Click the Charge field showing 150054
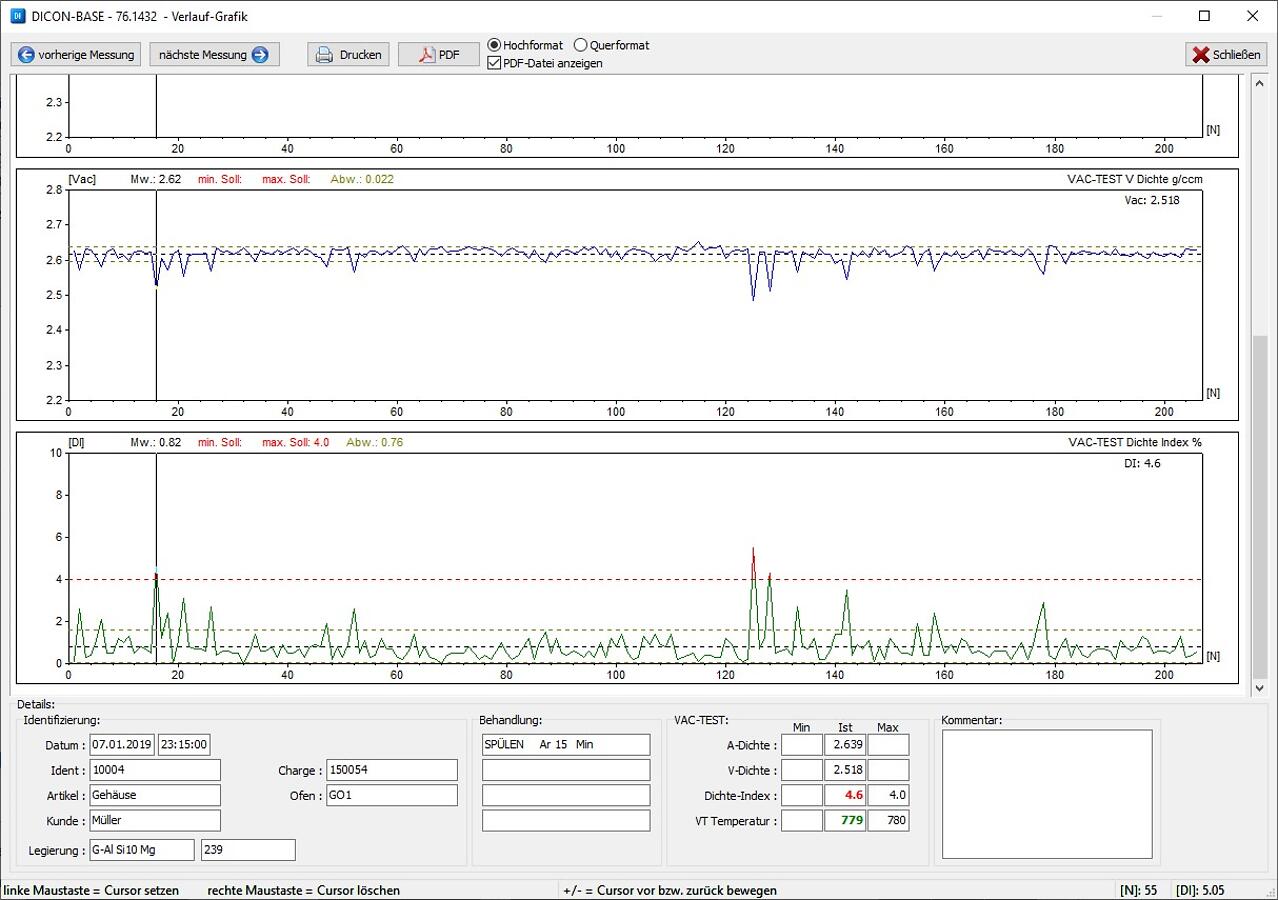Image resolution: width=1278 pixels, height=900 pixels. point(392,770)
